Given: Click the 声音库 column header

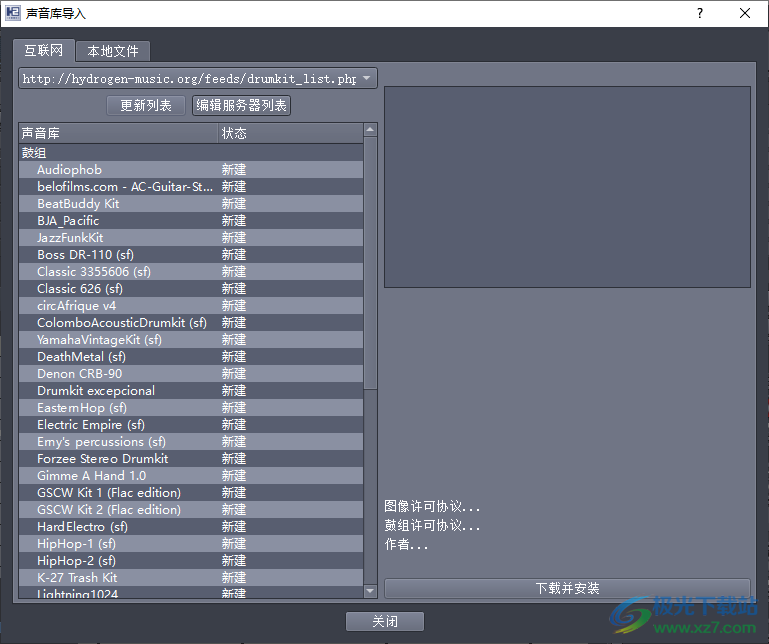Looking at the screenshot, I should [x=118, y=133].
